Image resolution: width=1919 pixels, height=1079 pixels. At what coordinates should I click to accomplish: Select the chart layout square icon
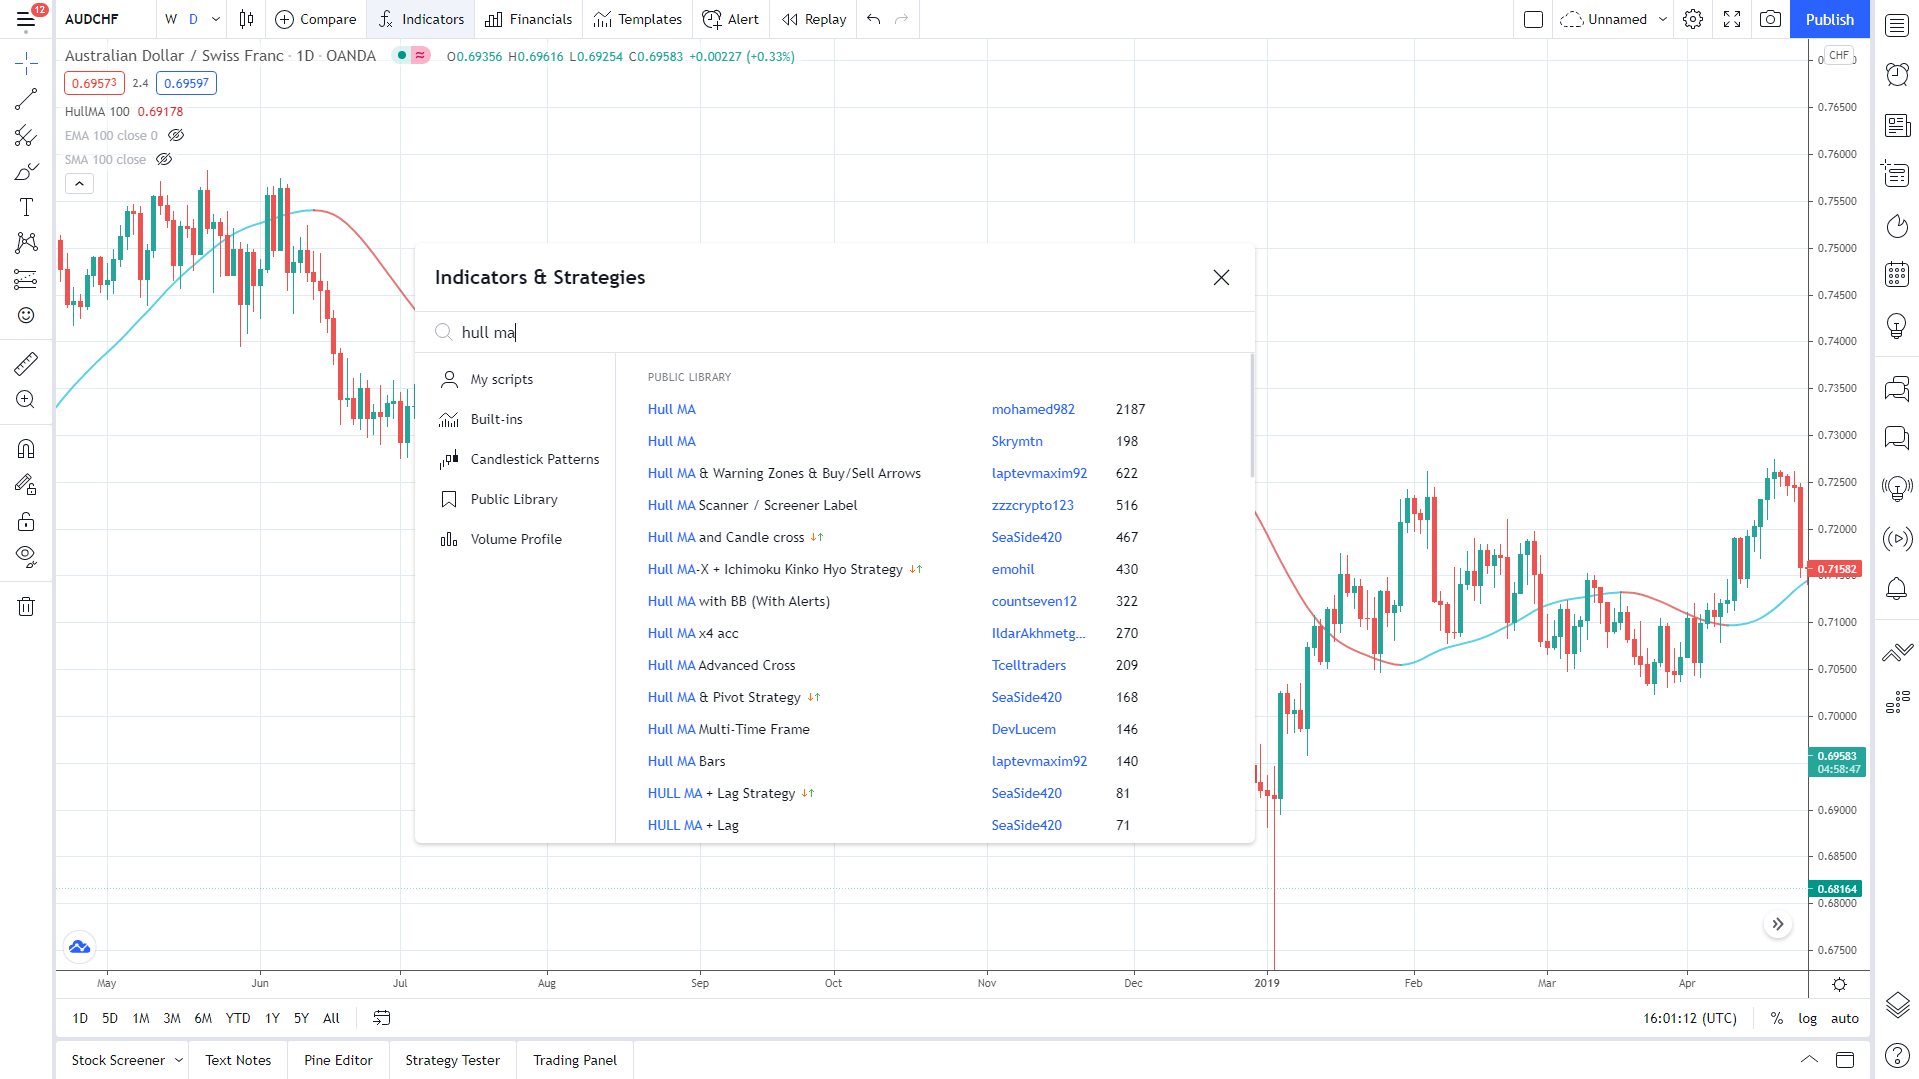(1533, 19)
